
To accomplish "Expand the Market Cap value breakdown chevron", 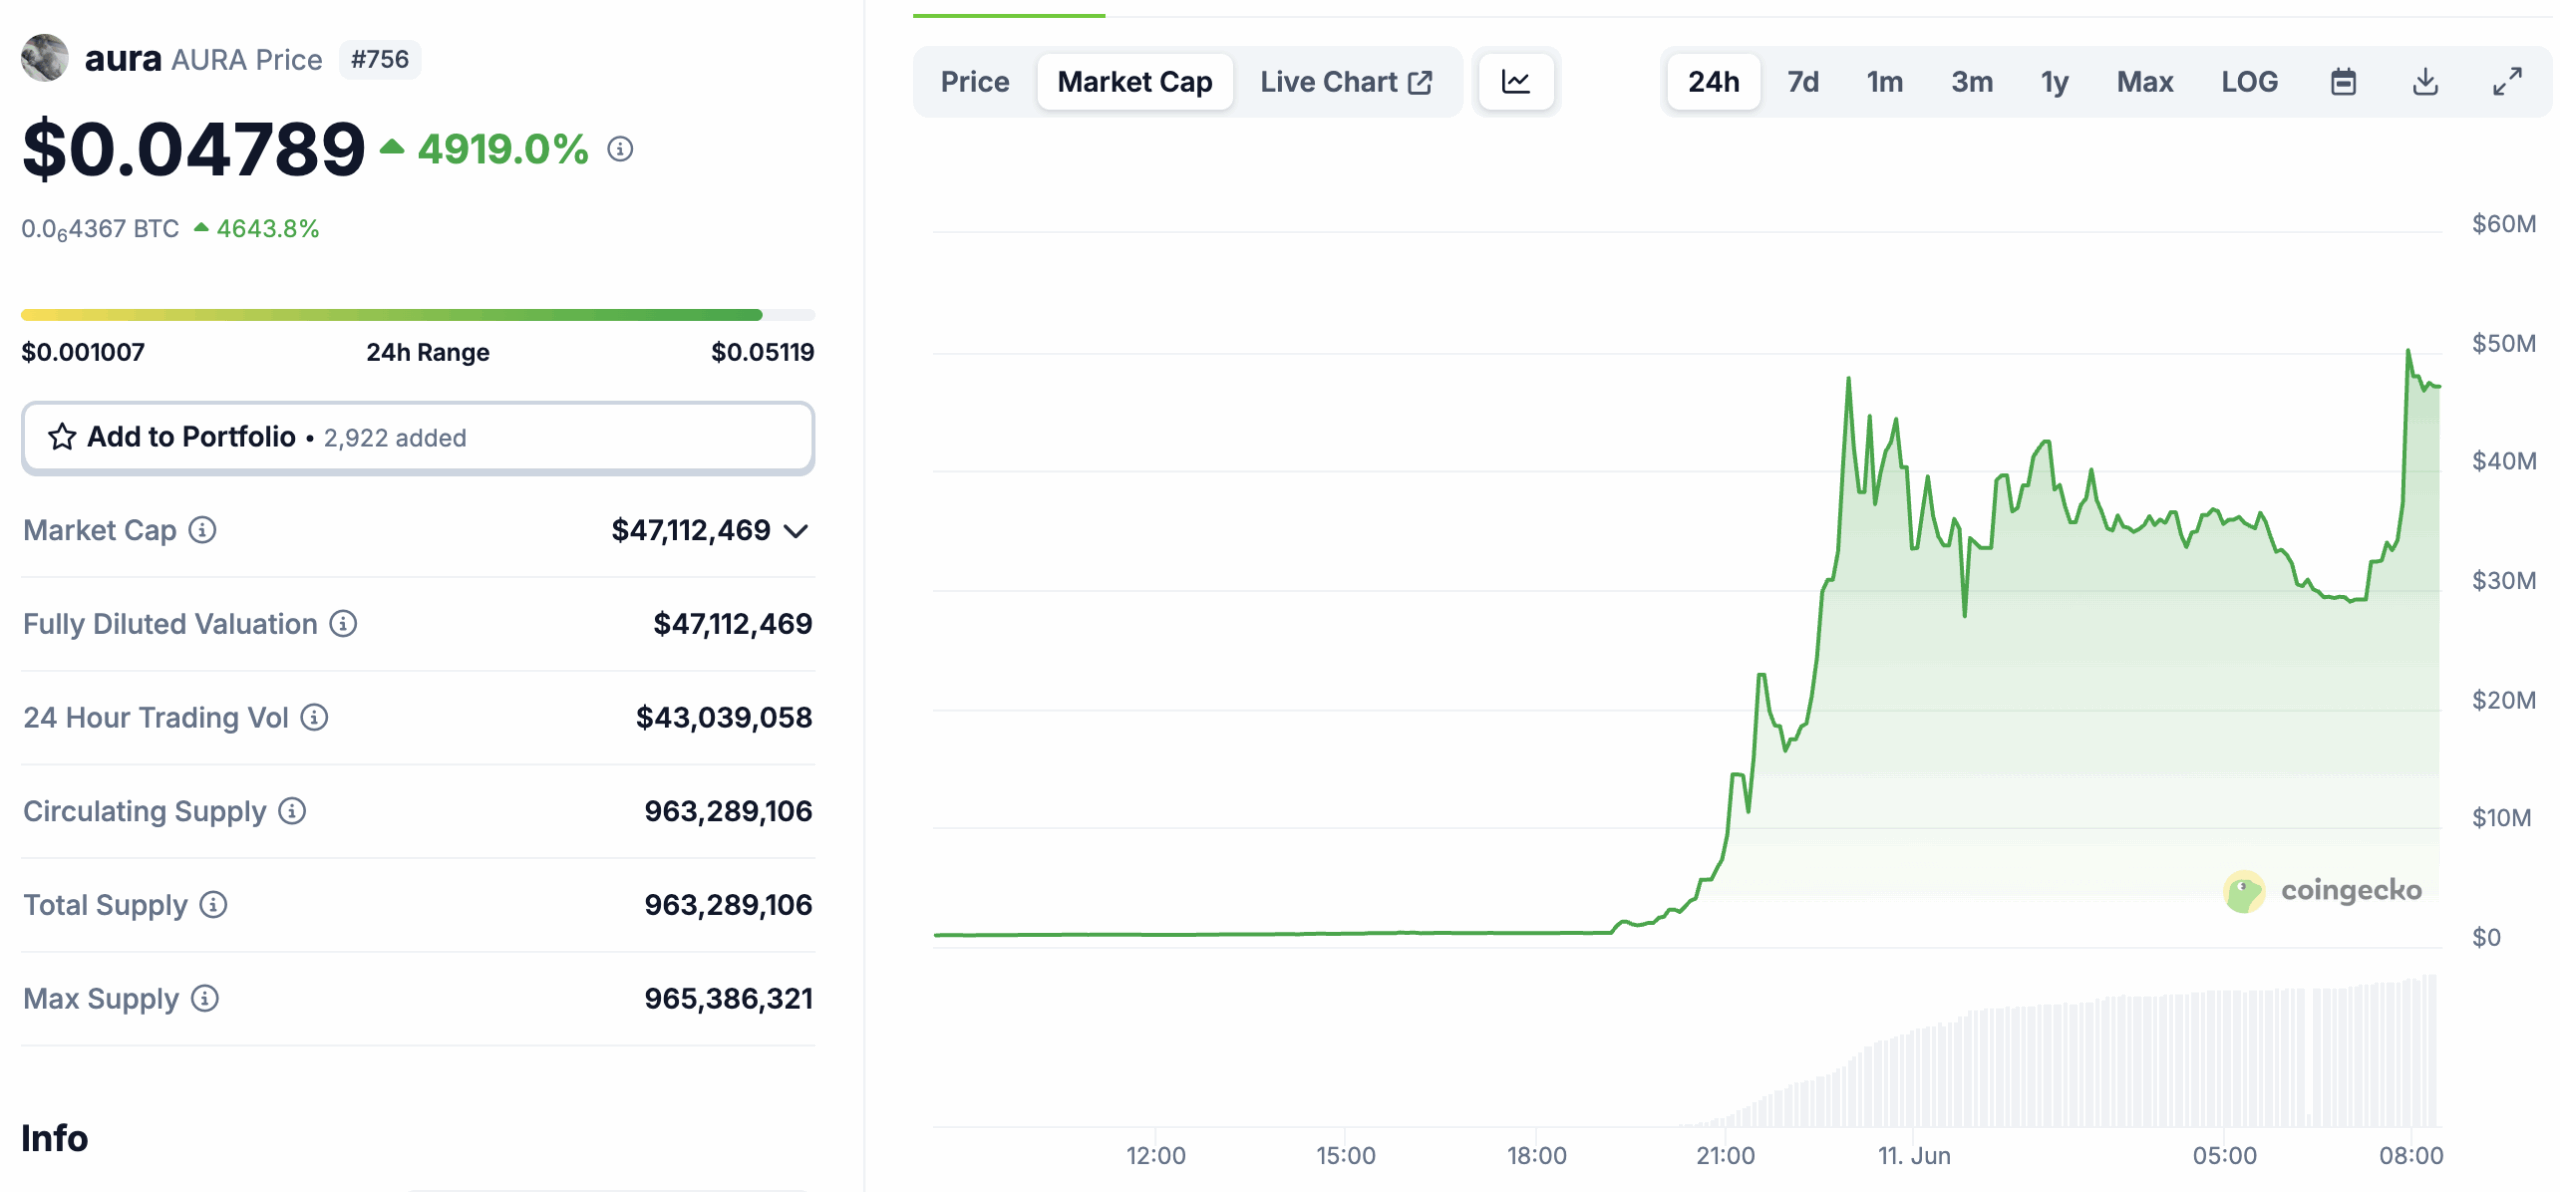I will [795, 531].
